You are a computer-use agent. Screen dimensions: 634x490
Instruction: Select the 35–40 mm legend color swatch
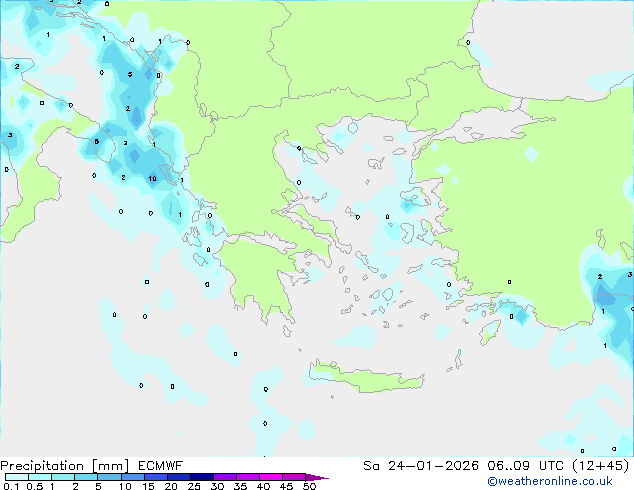click(x=247, y=477)
